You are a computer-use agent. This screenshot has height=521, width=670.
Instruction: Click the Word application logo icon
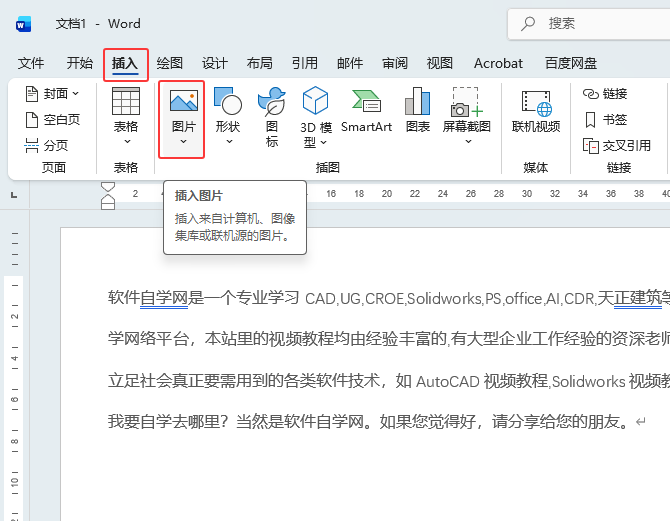click(24, 24)
